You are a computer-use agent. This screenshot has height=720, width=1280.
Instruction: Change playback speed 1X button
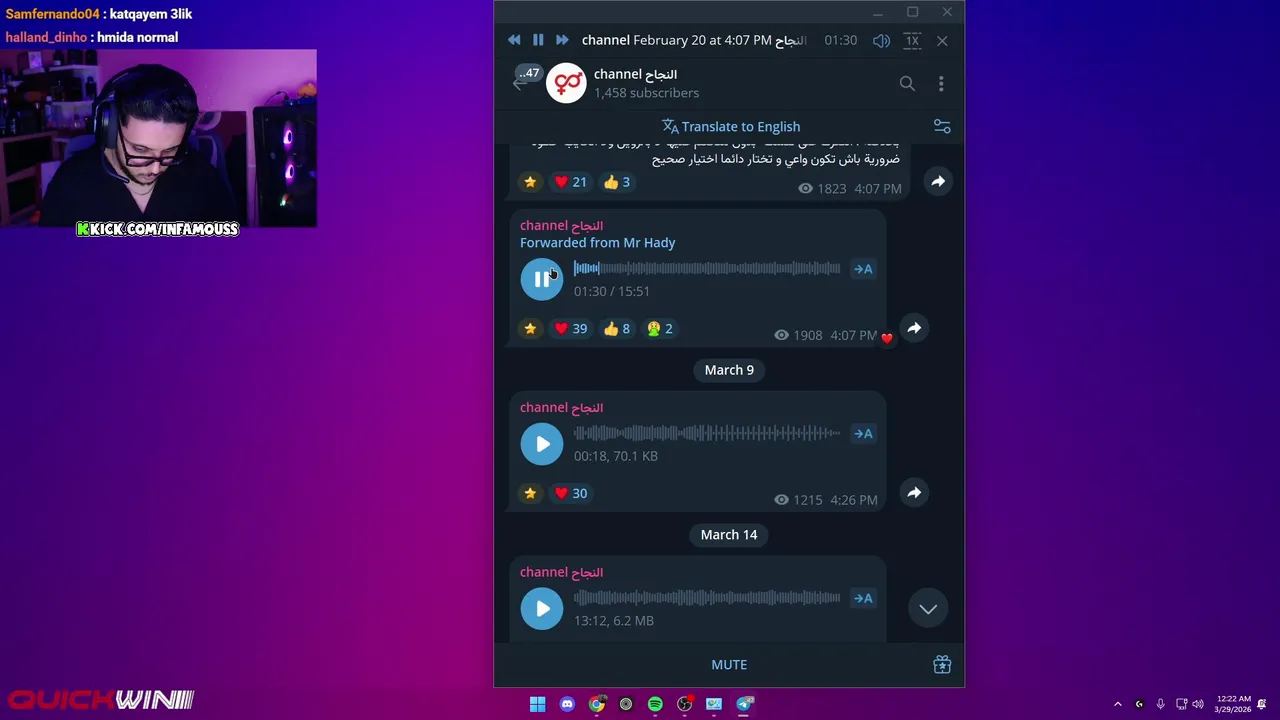pyautogui.click(x=912, y=40)
